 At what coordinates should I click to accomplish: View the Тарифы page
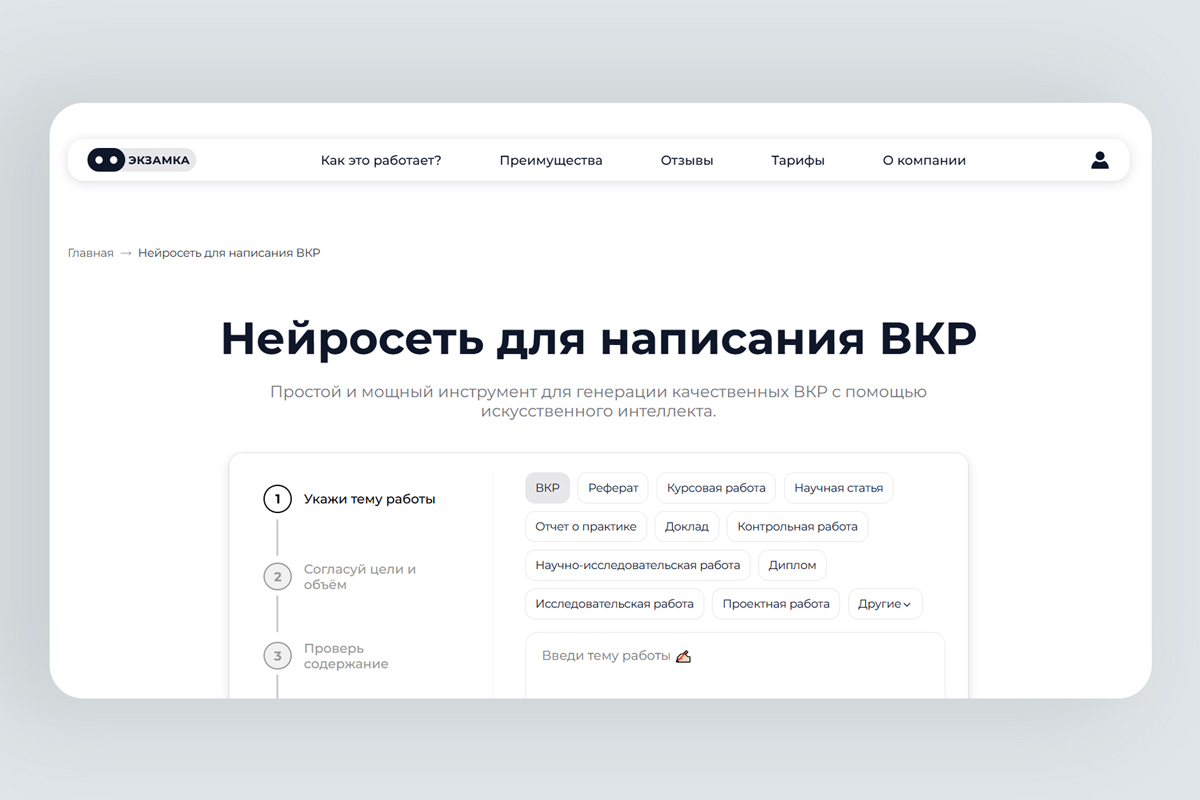(798, 160)
